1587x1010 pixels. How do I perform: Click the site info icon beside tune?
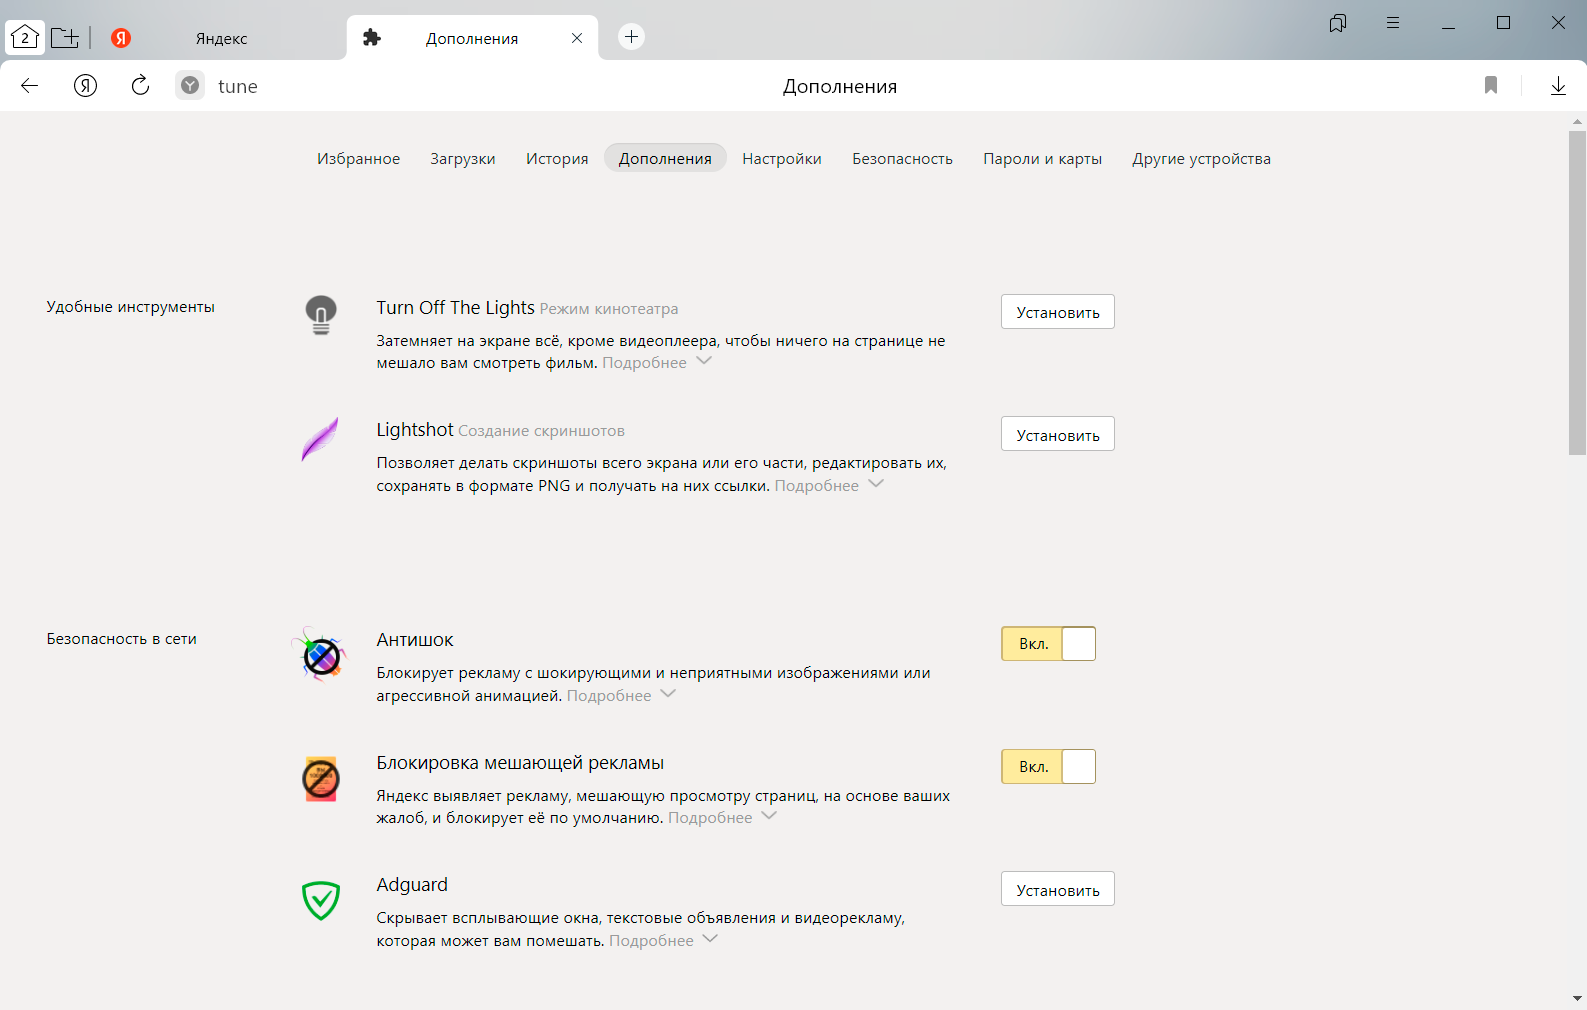[x=190, y=86]
